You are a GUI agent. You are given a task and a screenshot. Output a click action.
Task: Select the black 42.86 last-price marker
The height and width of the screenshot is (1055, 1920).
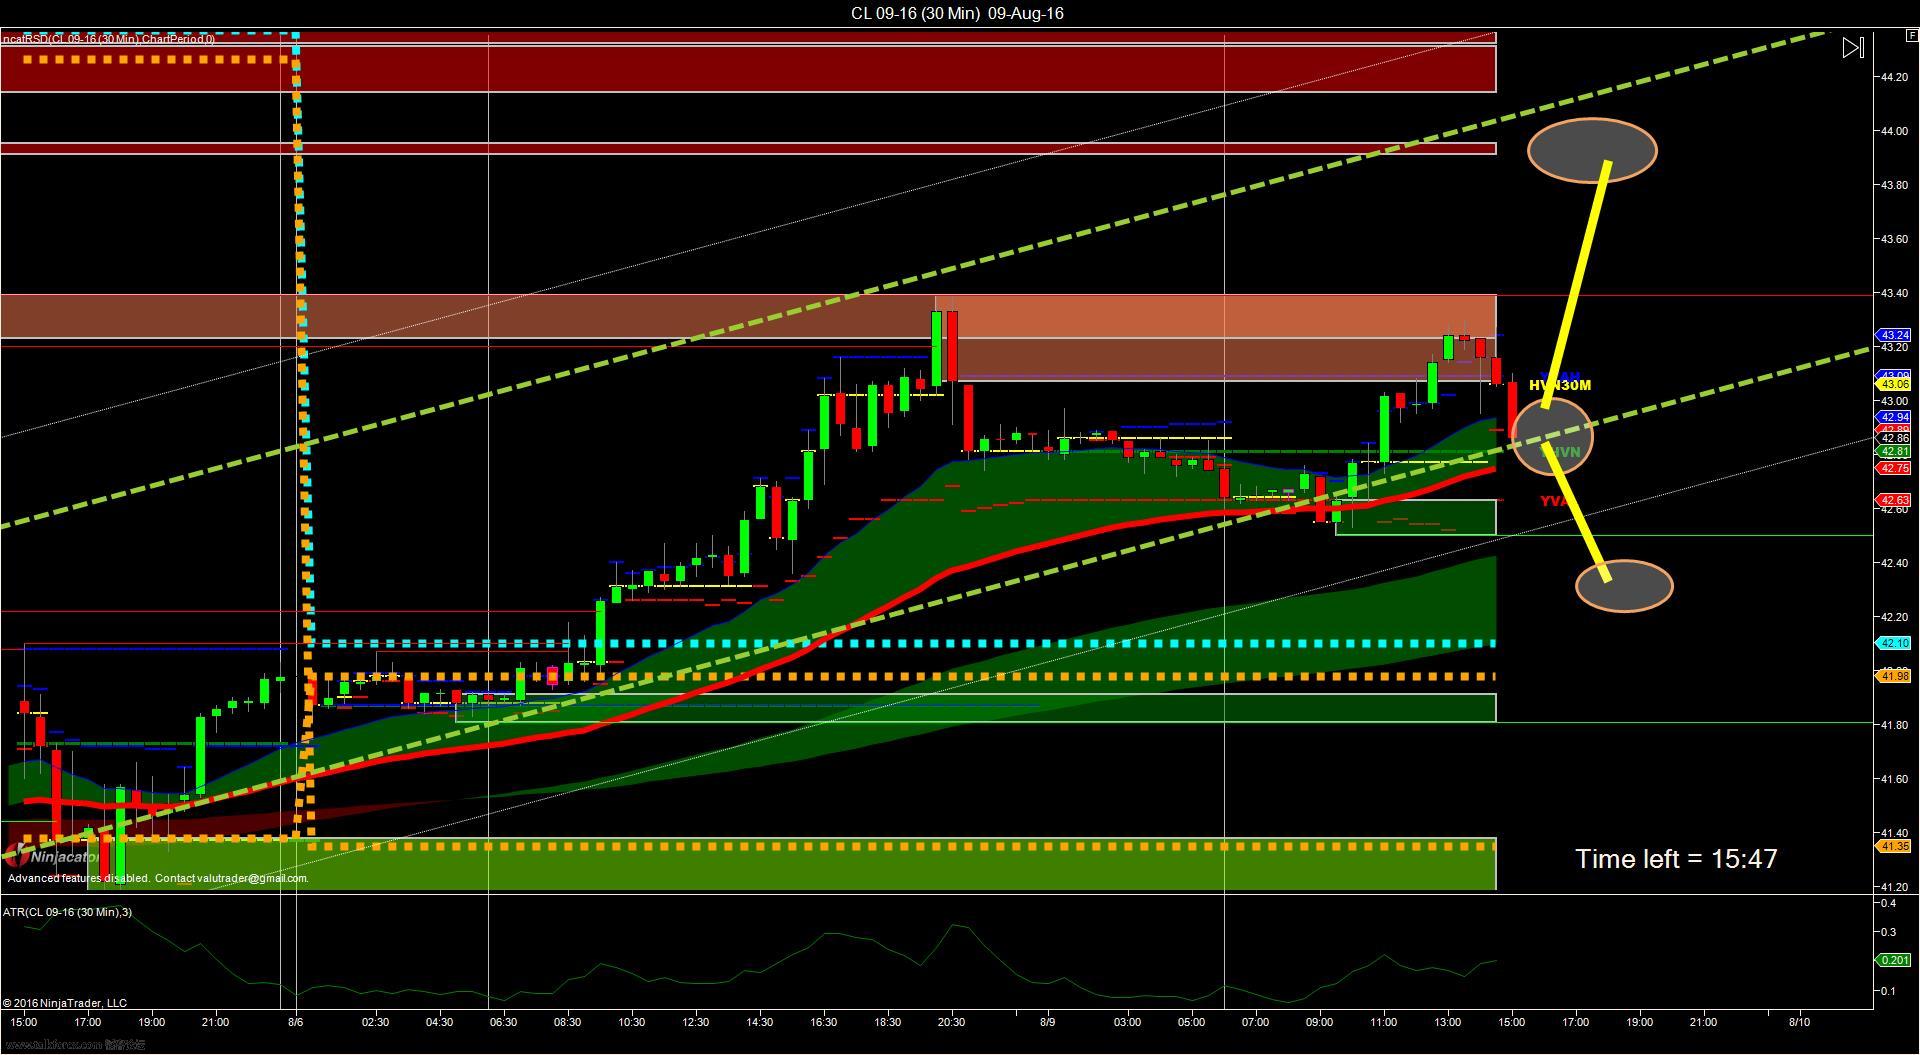[1895, 438]
